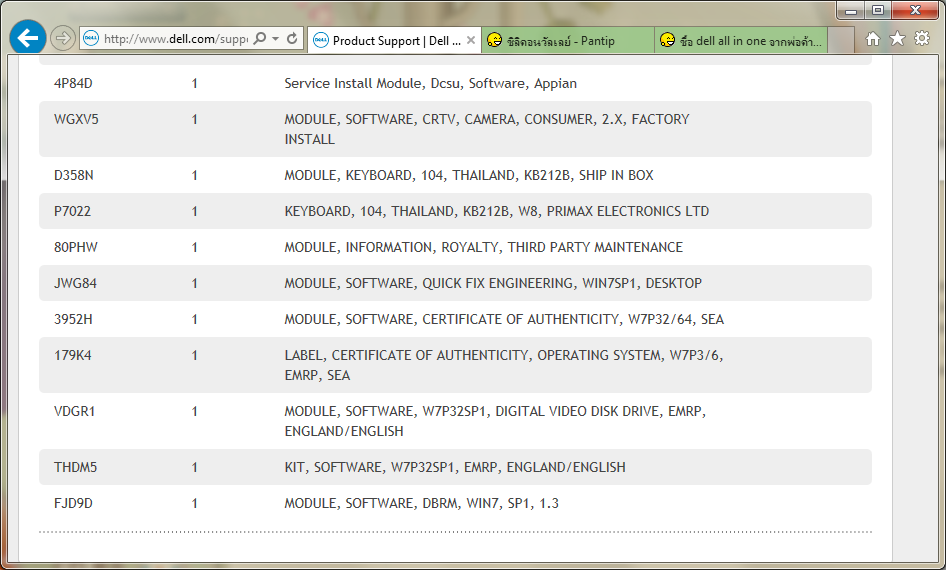Go back with the browser Back arrow

coord(28,39)
